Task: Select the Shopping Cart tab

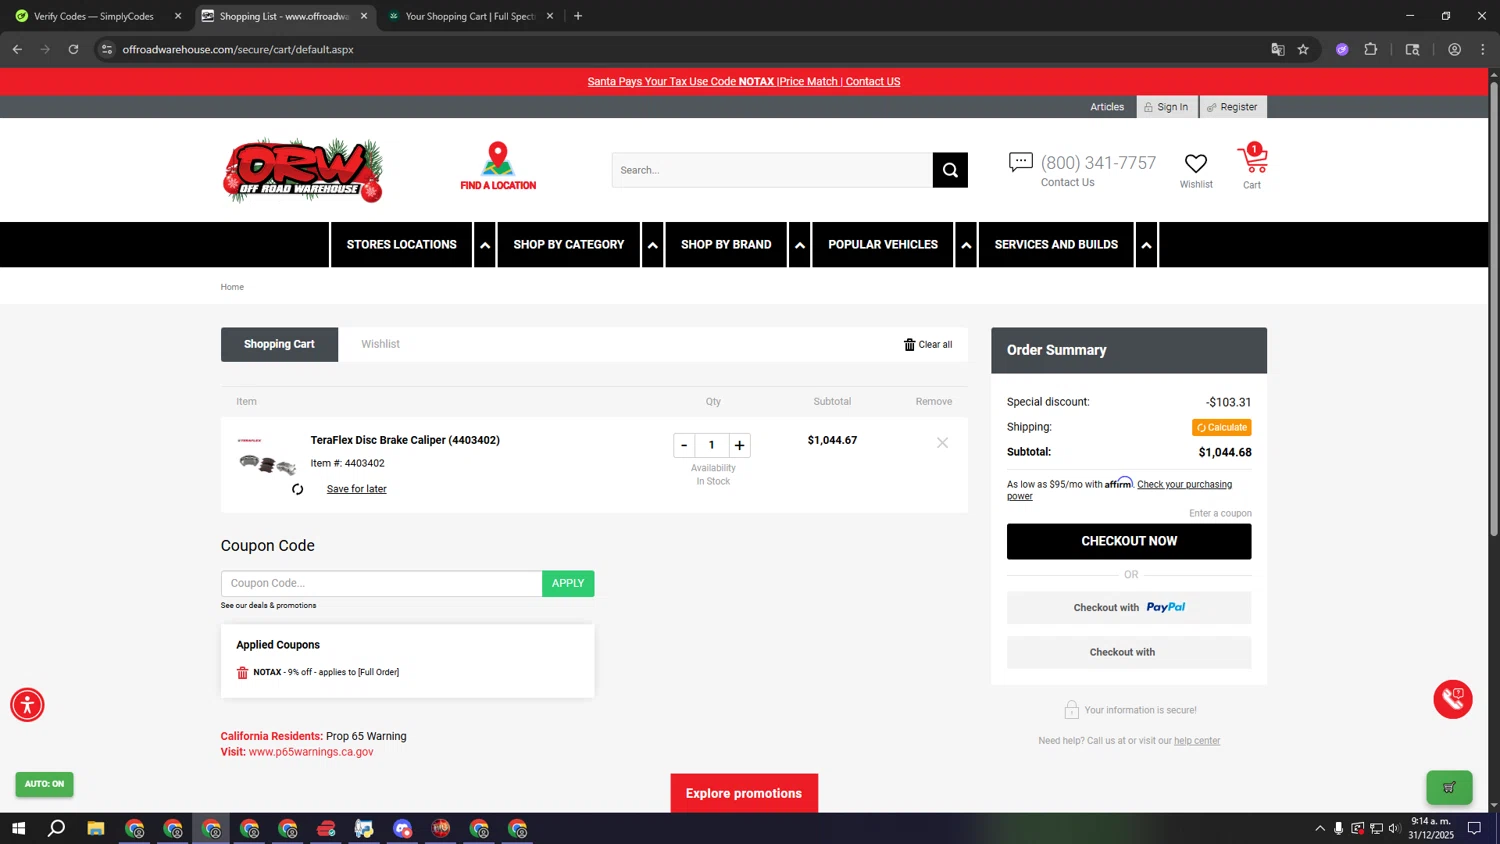Action: 279,344
